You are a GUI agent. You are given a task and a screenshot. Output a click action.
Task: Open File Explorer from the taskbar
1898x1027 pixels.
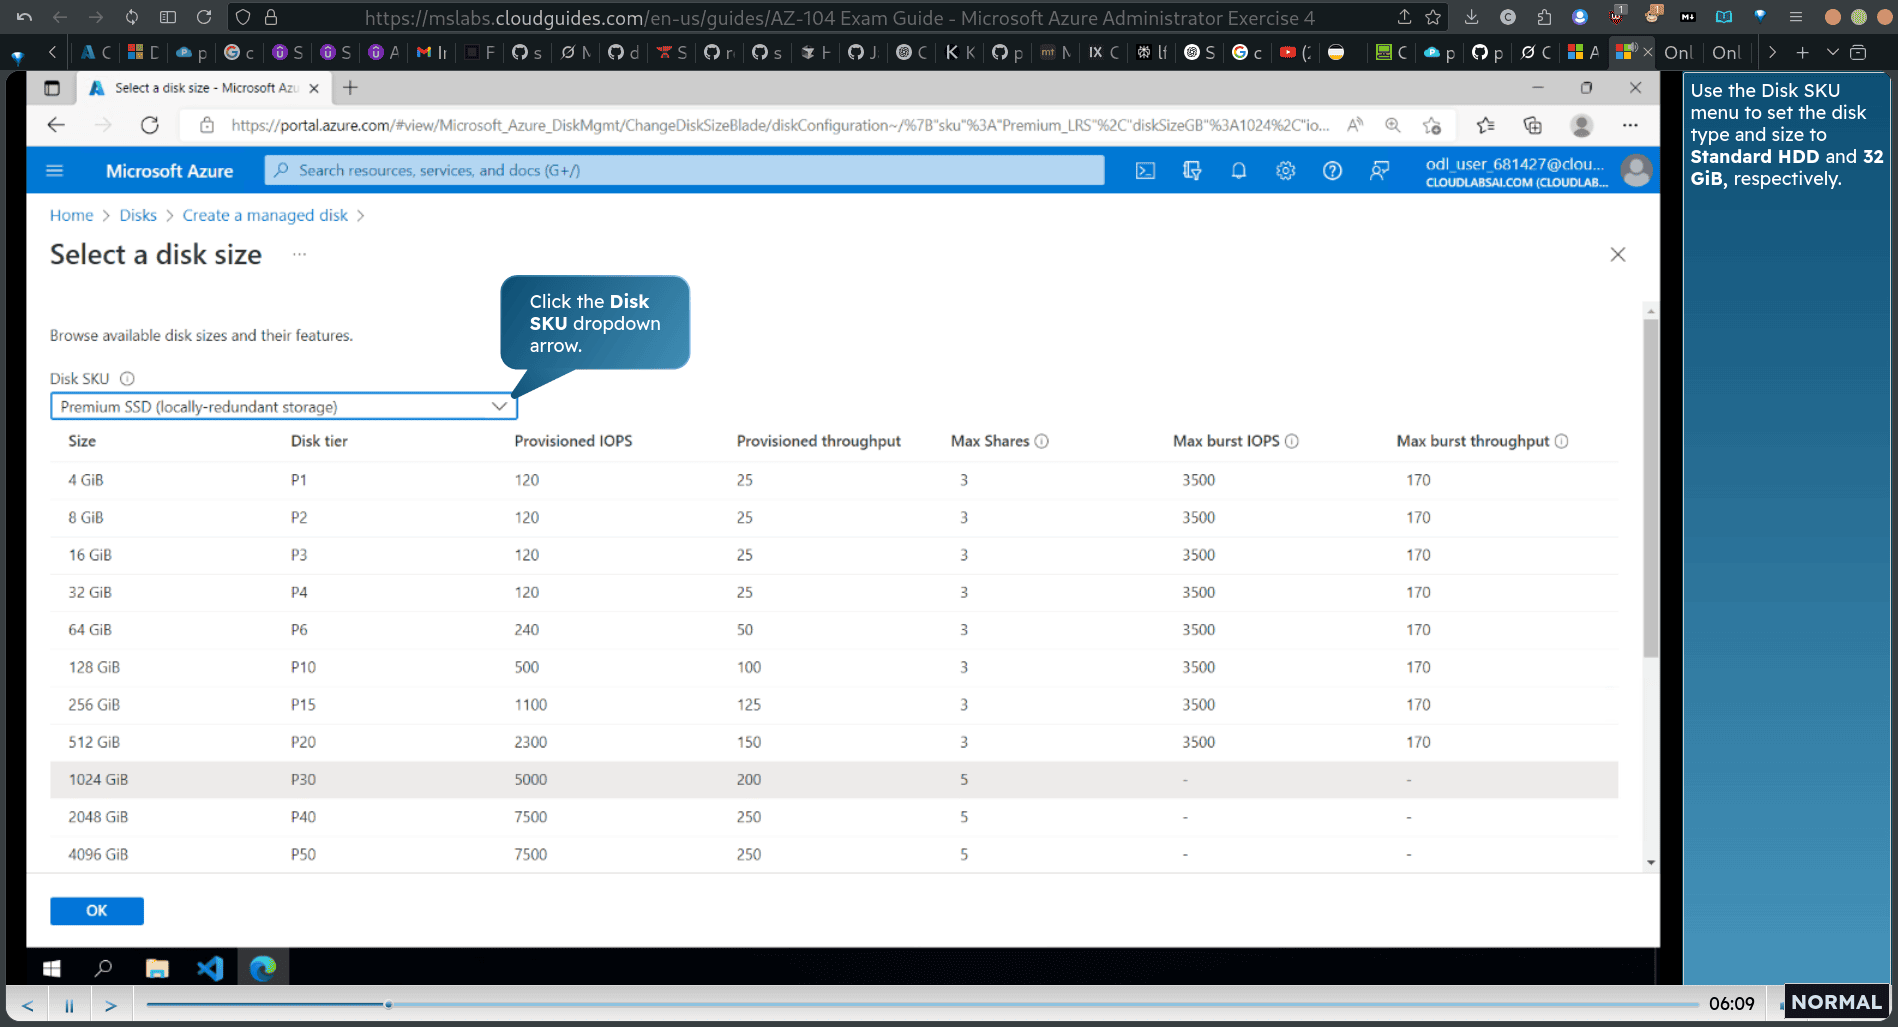[x=157, y=968]
